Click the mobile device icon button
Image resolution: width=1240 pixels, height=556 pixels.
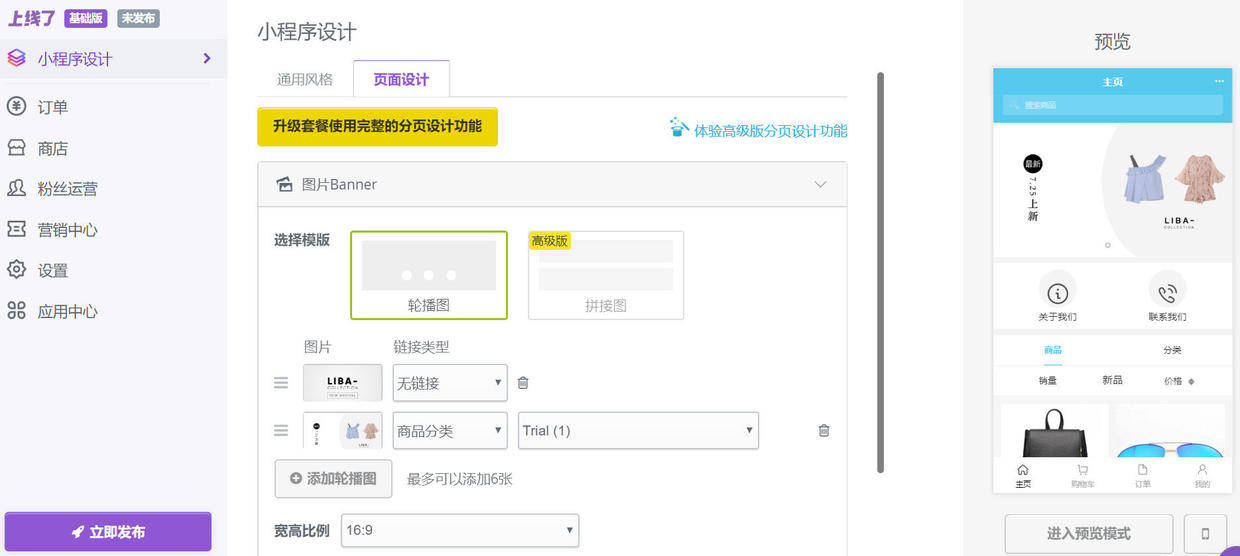[1205, 533]
